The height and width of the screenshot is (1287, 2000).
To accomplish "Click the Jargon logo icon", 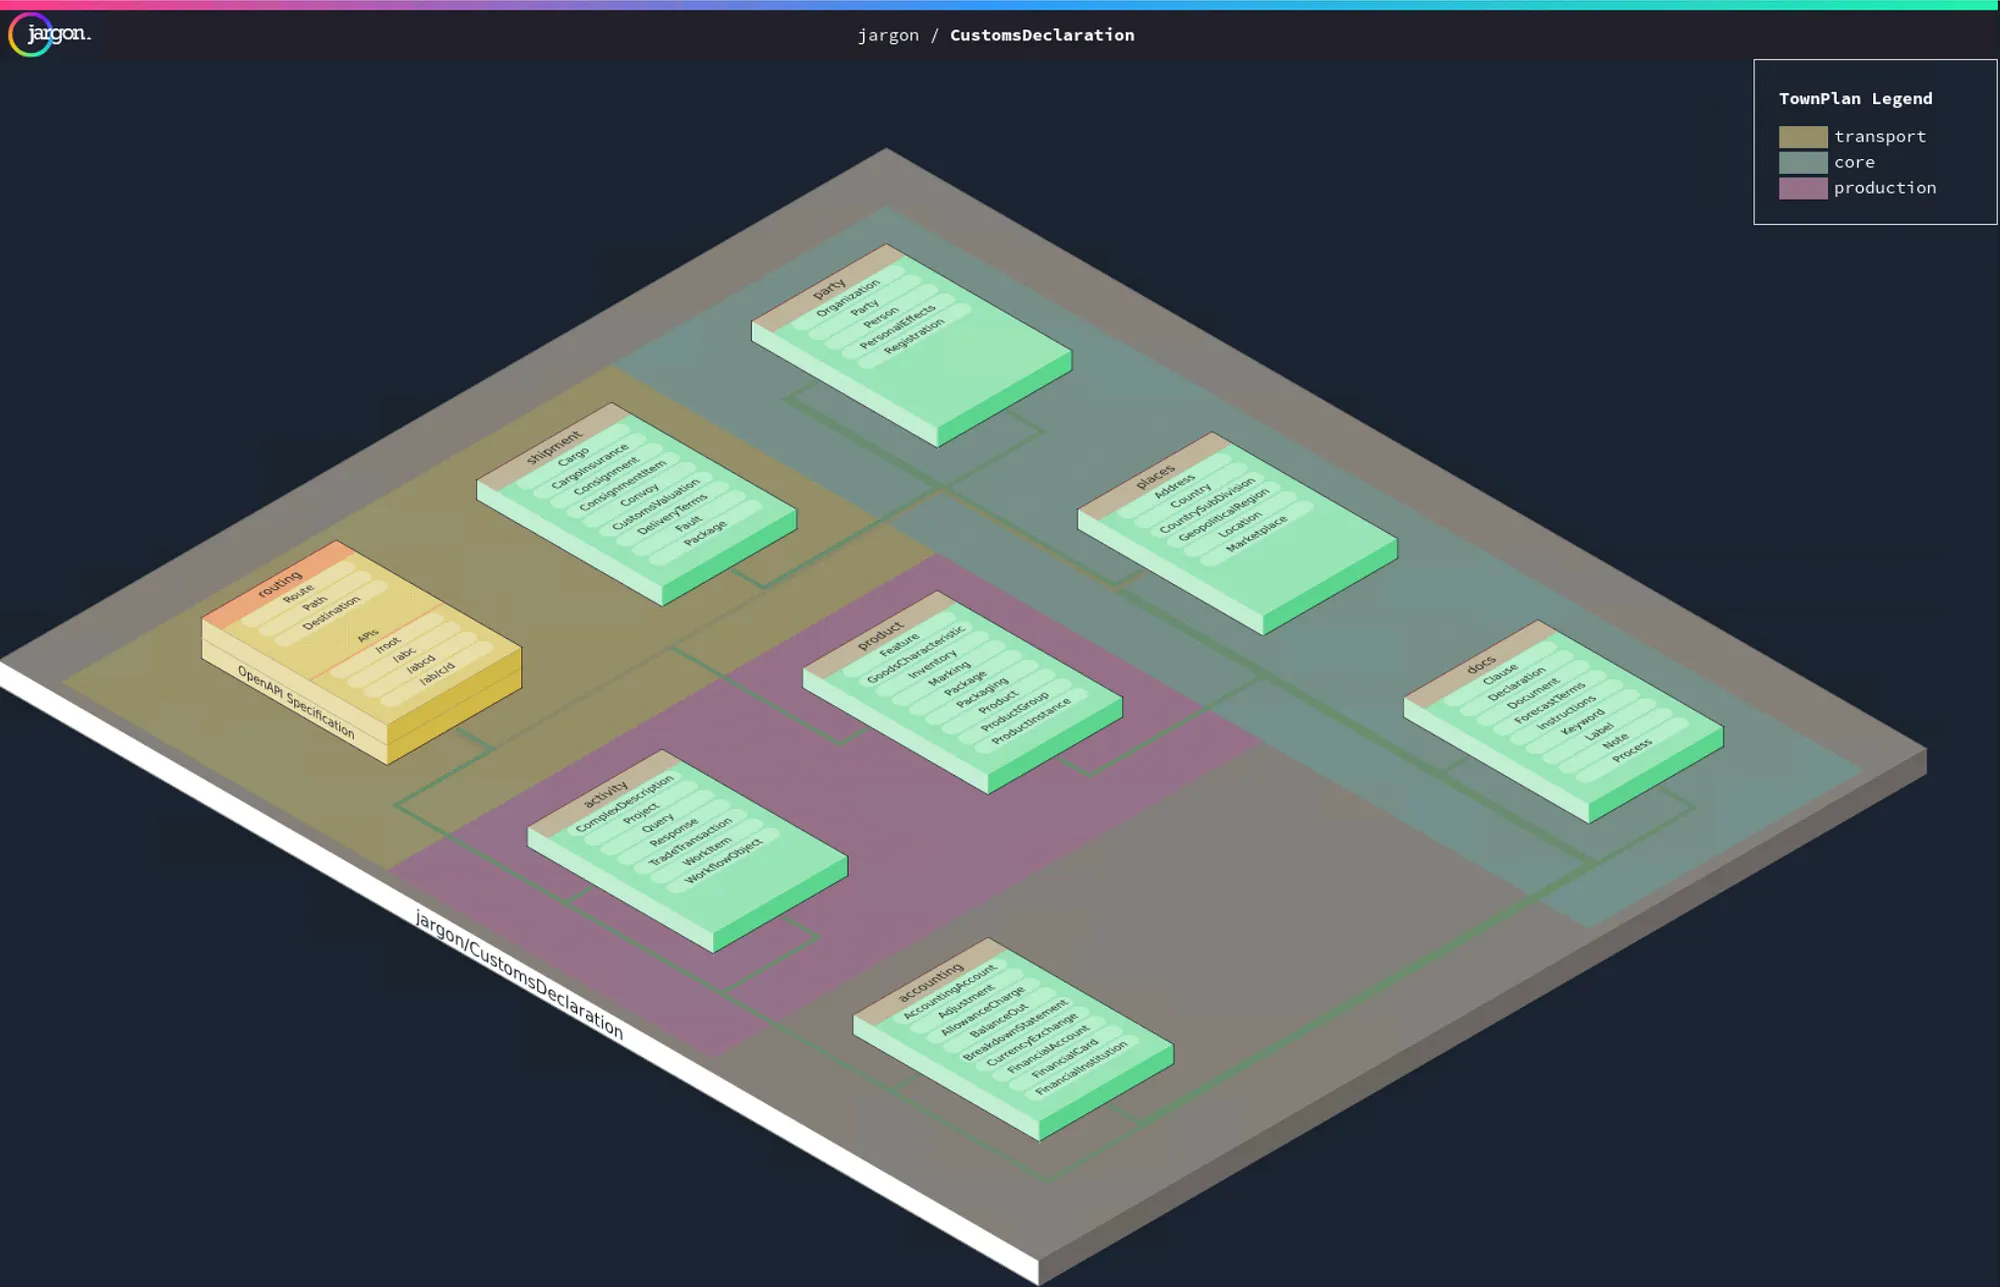I will click(48, 34).
